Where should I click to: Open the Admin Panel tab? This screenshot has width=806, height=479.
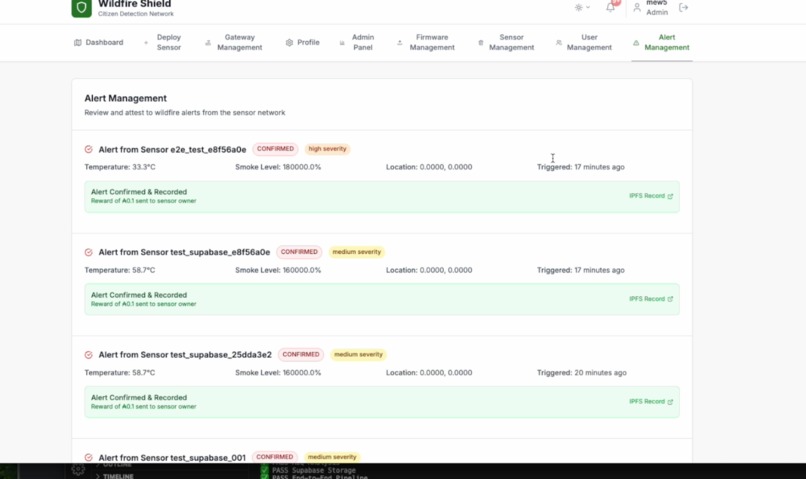click(357, 42)
